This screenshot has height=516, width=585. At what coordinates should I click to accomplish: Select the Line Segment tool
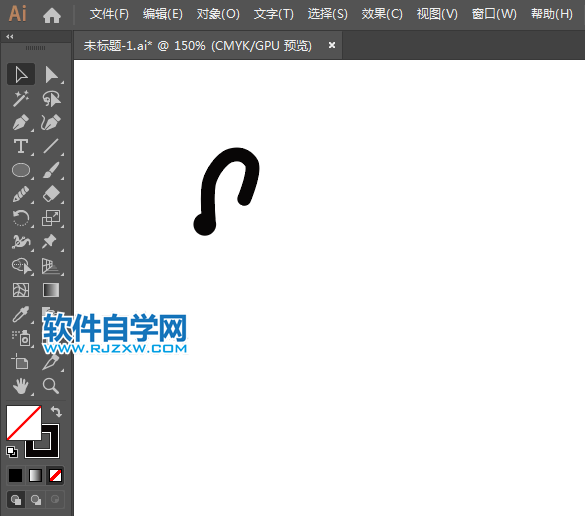(51, 146)
